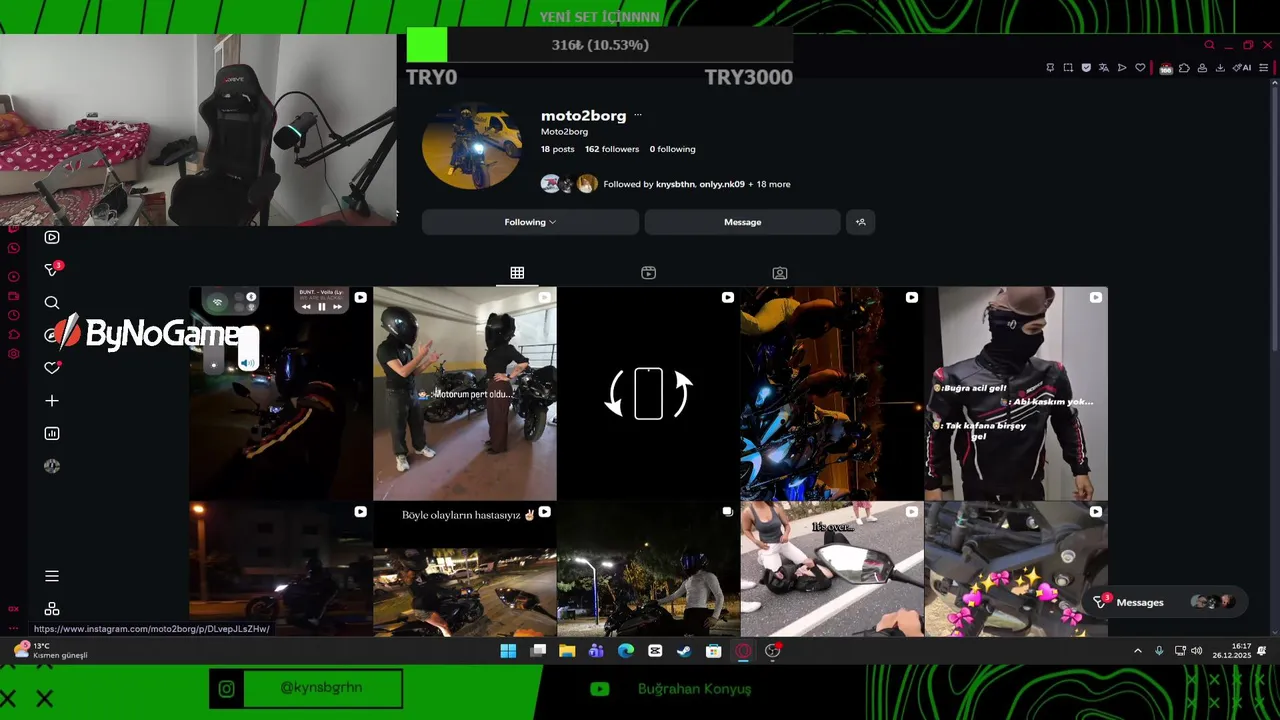Open the 162 followers list
Screen dimensions: 1280x720
[x=612, y=149]
